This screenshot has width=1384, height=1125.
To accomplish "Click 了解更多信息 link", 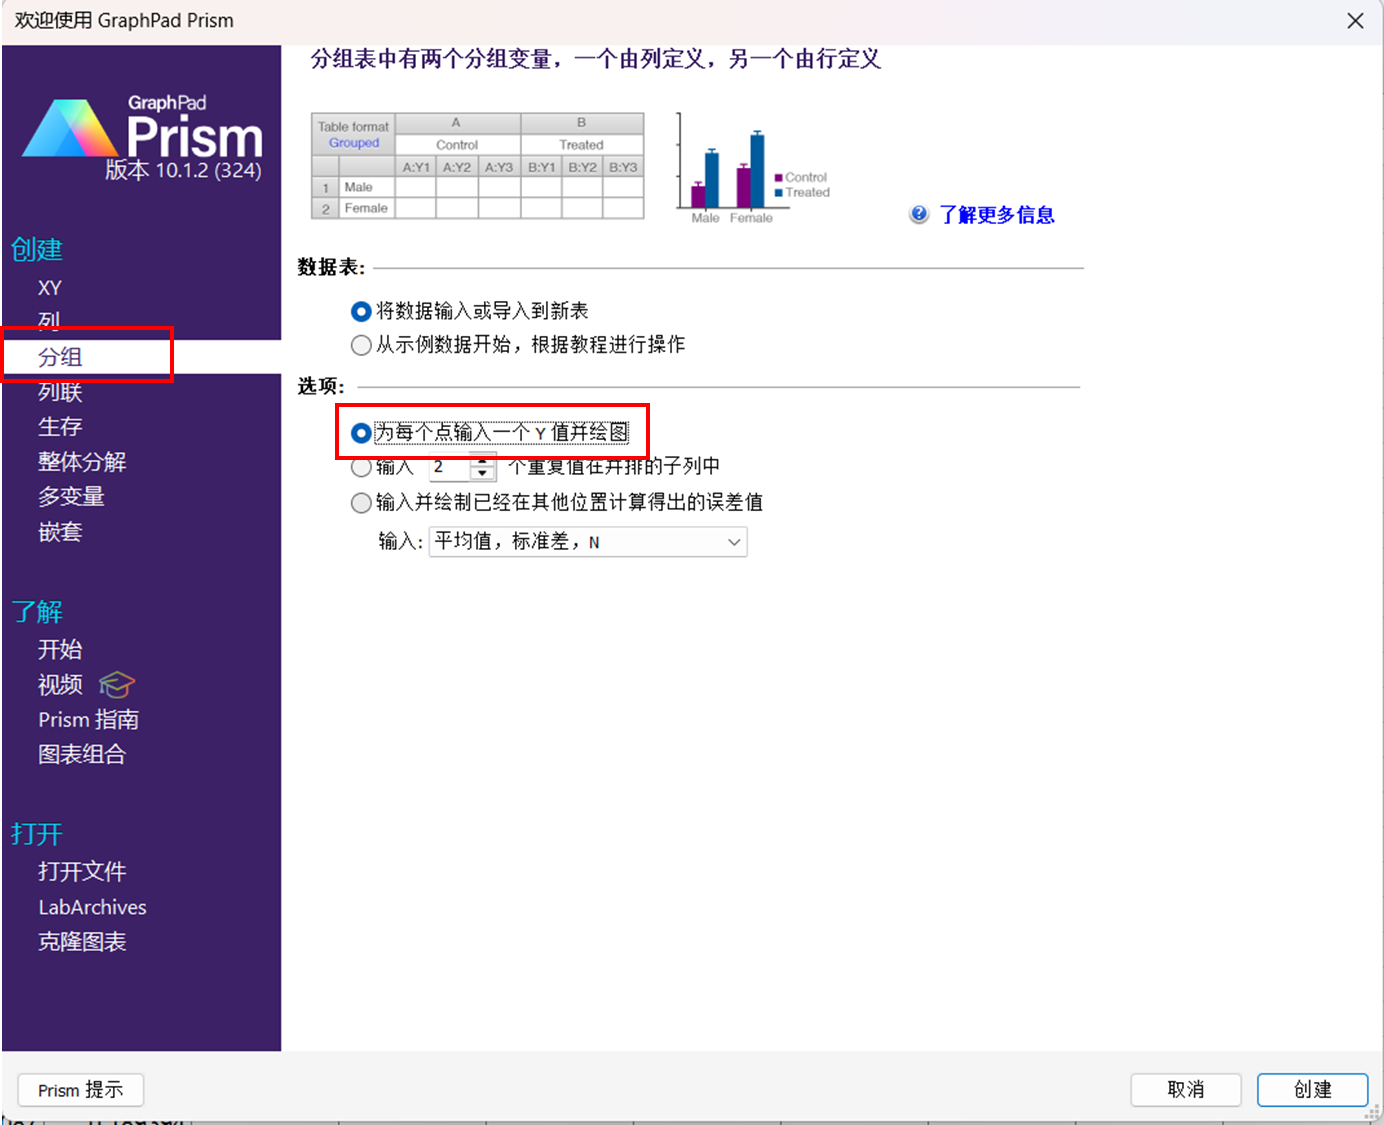I will pyautogui.click(x=997, y=215).
